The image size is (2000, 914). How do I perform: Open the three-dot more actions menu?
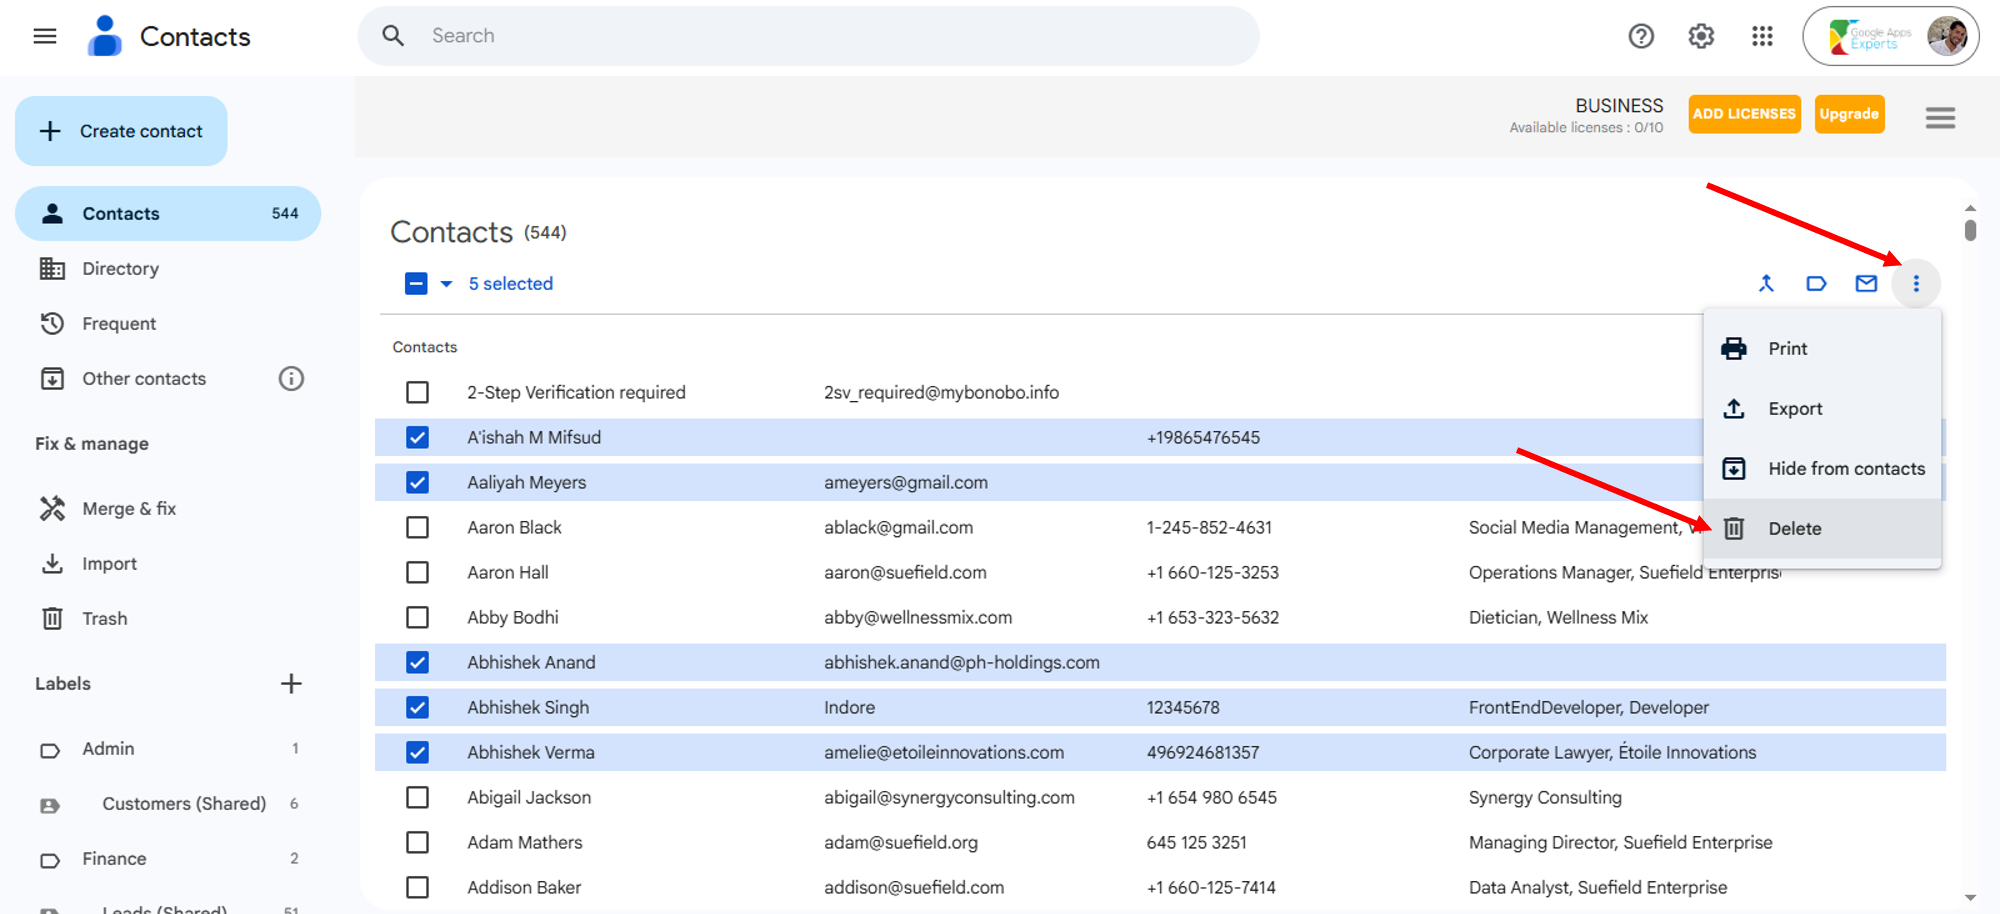coord(1916,284)
